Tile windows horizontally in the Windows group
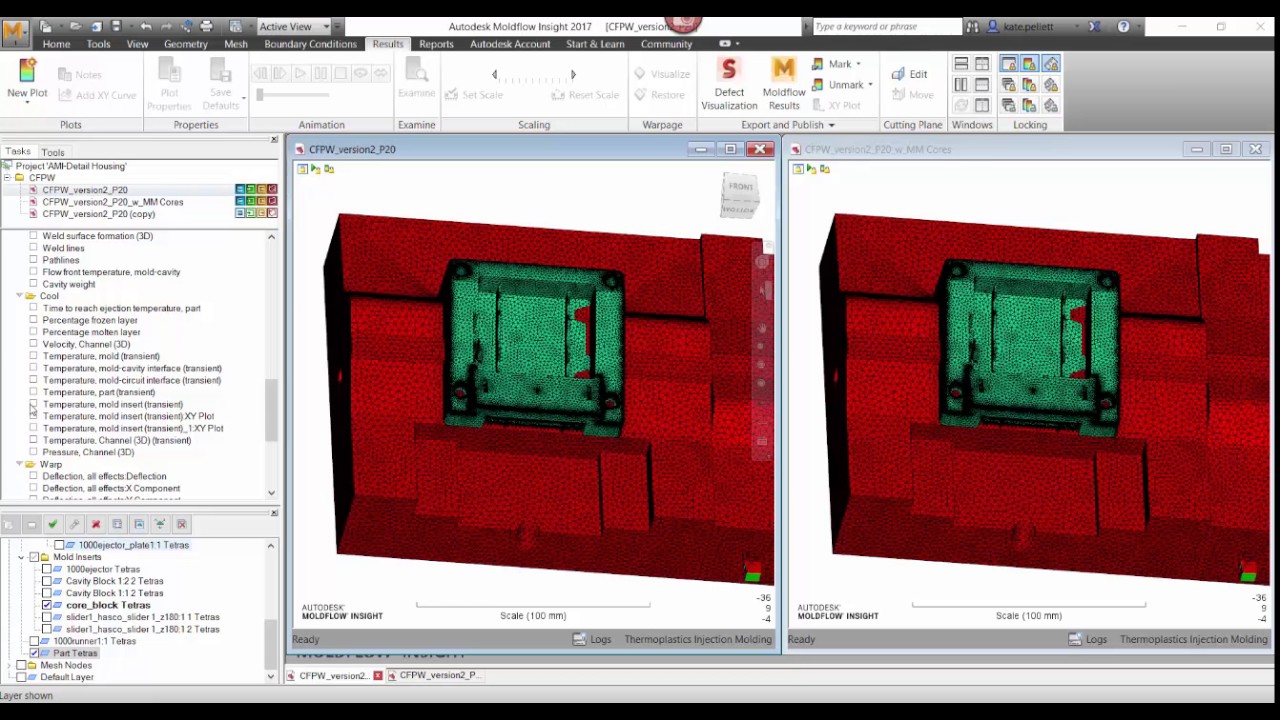Image resolution: width=1280 pixels, height=720 pixels. tap(960, 65)
